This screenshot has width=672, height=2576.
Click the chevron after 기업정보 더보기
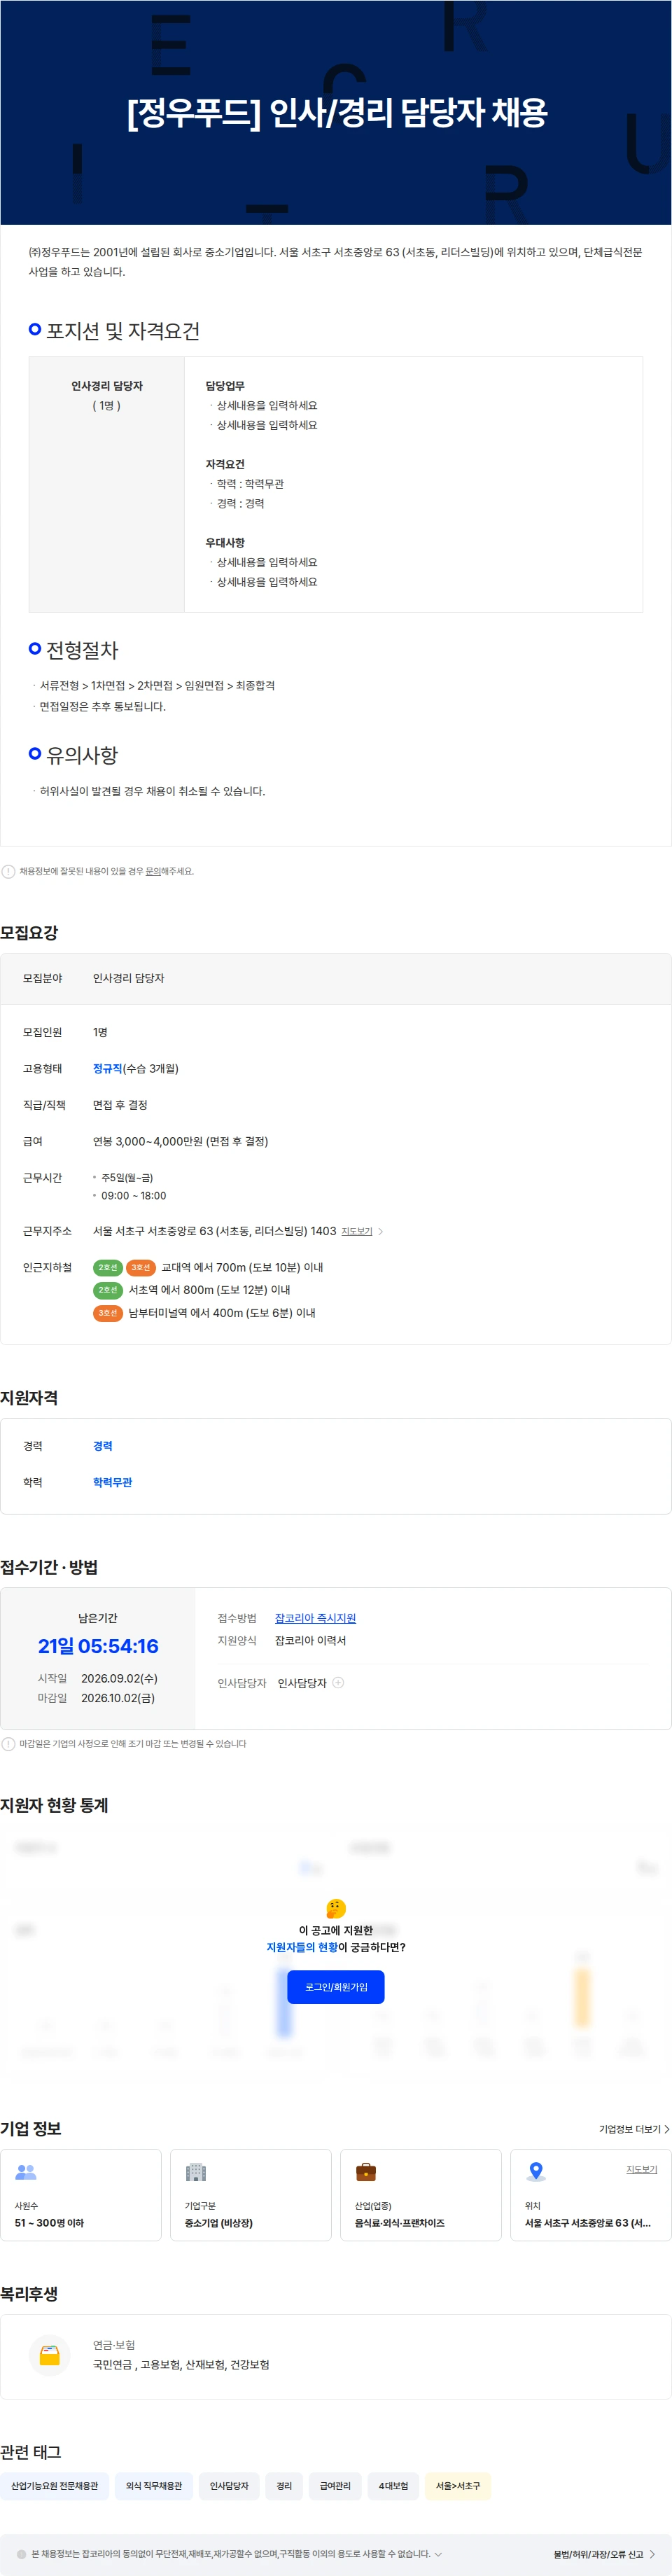666,2129
